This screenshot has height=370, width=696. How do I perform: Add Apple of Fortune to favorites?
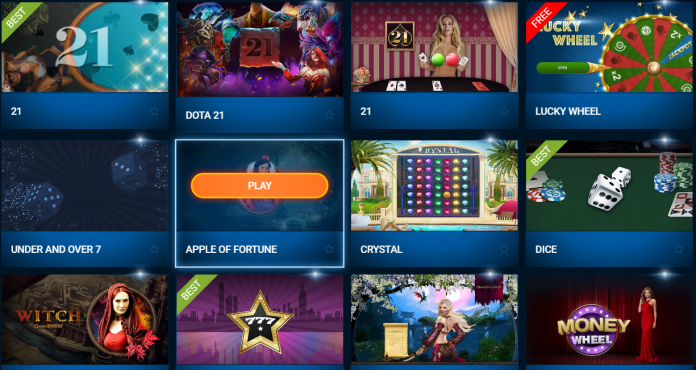click(x=329, y=249)
